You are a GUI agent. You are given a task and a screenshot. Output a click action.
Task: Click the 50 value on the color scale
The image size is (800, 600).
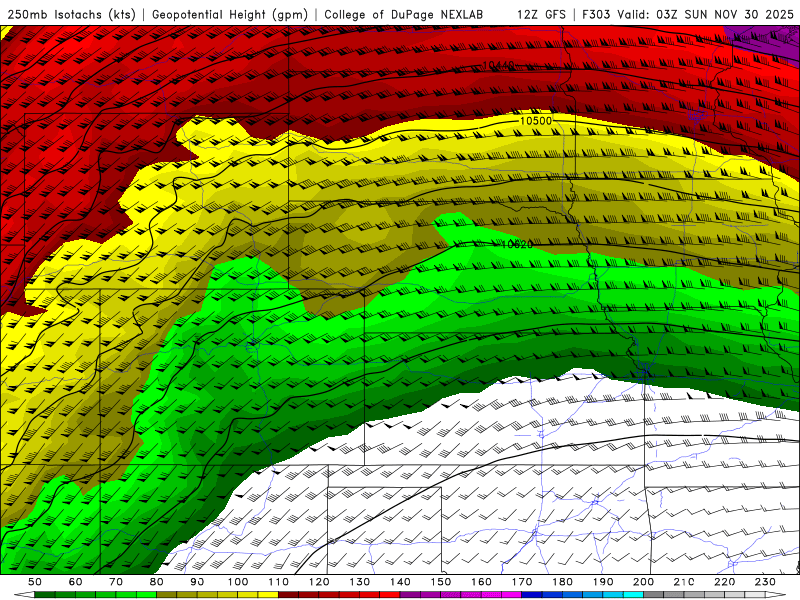click(35, 582)
